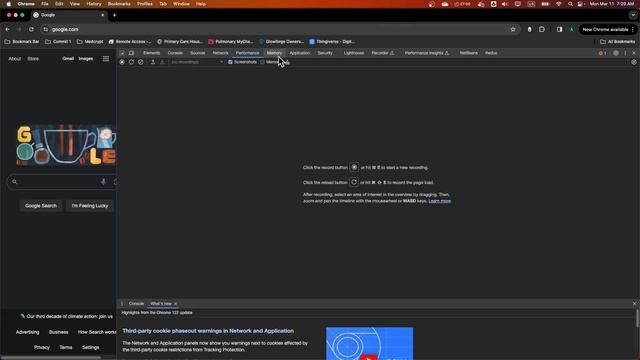
Task: Open the Redux tab
Action: point(491,53)
